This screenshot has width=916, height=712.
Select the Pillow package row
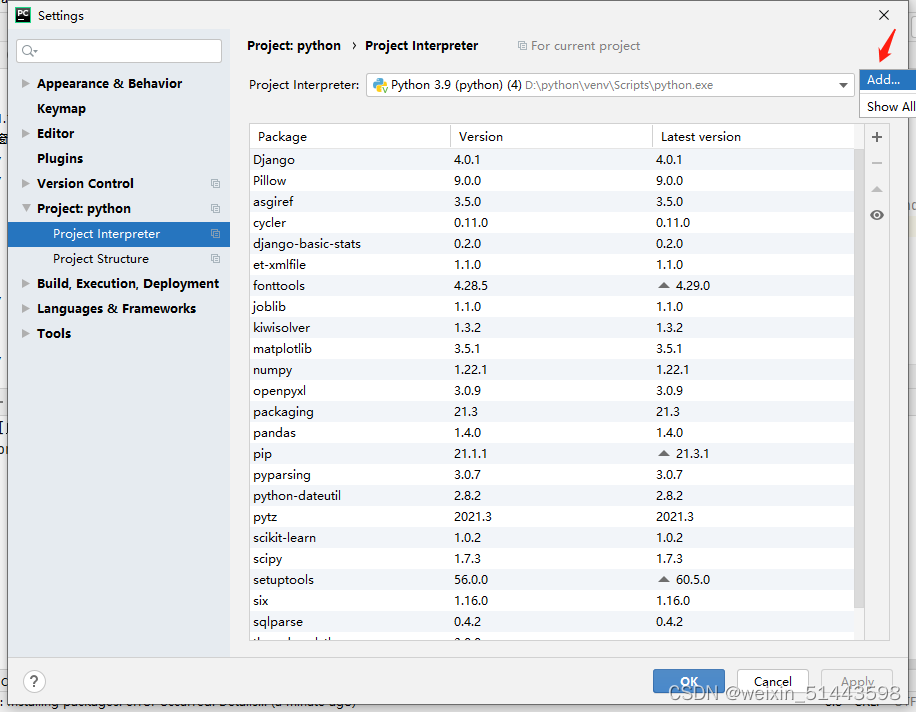coord(551,180)
